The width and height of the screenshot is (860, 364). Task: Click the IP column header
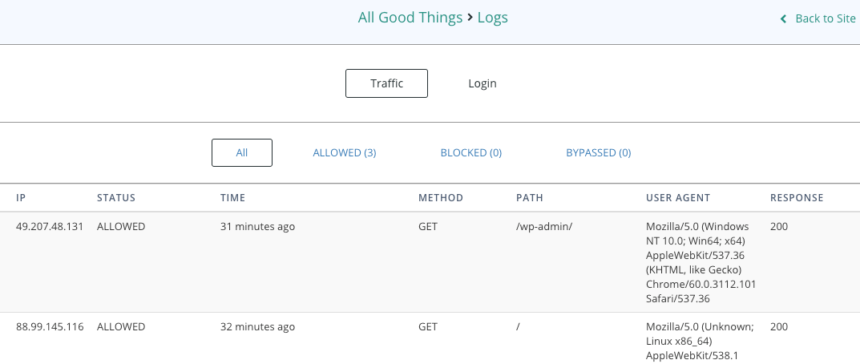21,198
